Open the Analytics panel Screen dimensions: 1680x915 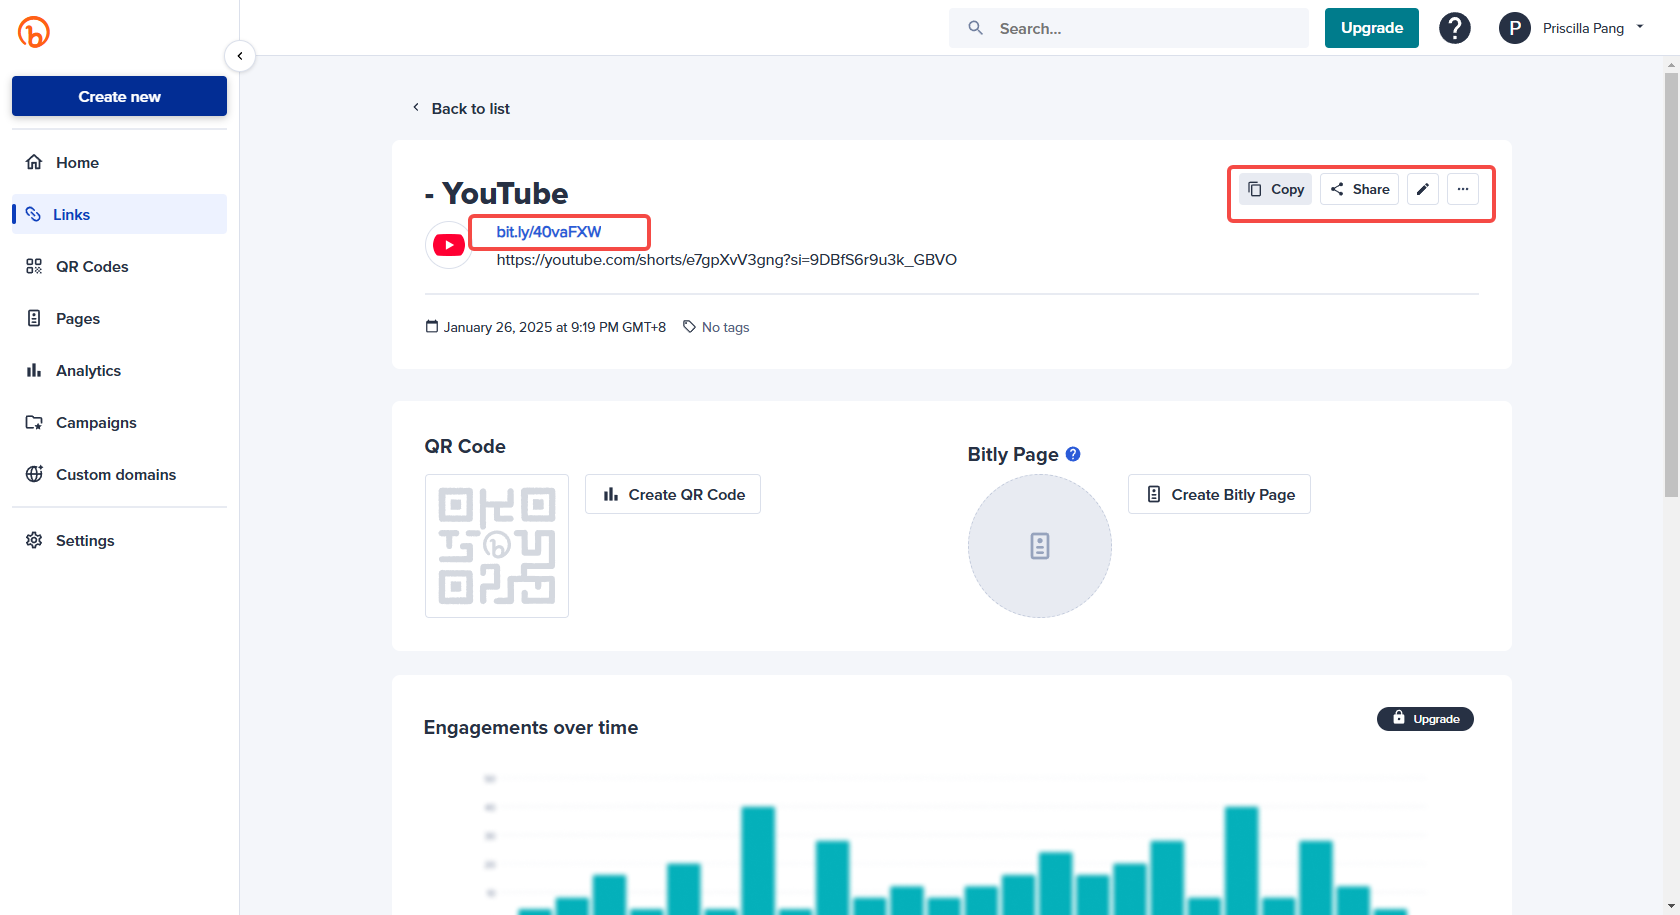pos(88,370)
